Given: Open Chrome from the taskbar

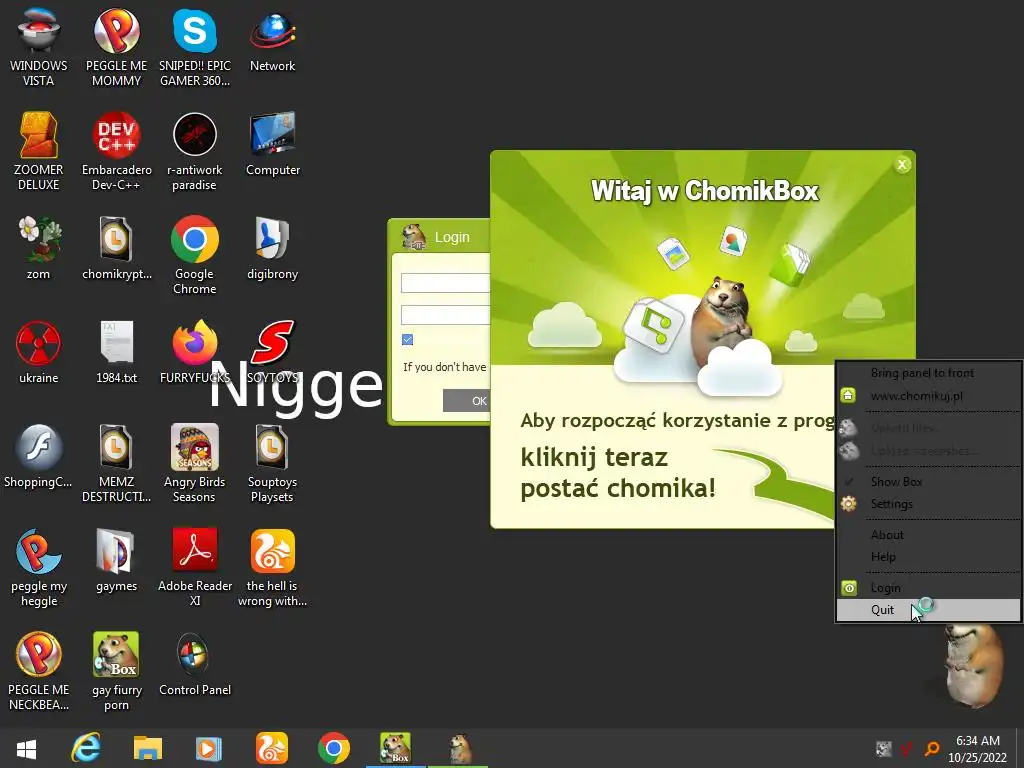Looking at the screenshot, I should [x=334, y=748].
